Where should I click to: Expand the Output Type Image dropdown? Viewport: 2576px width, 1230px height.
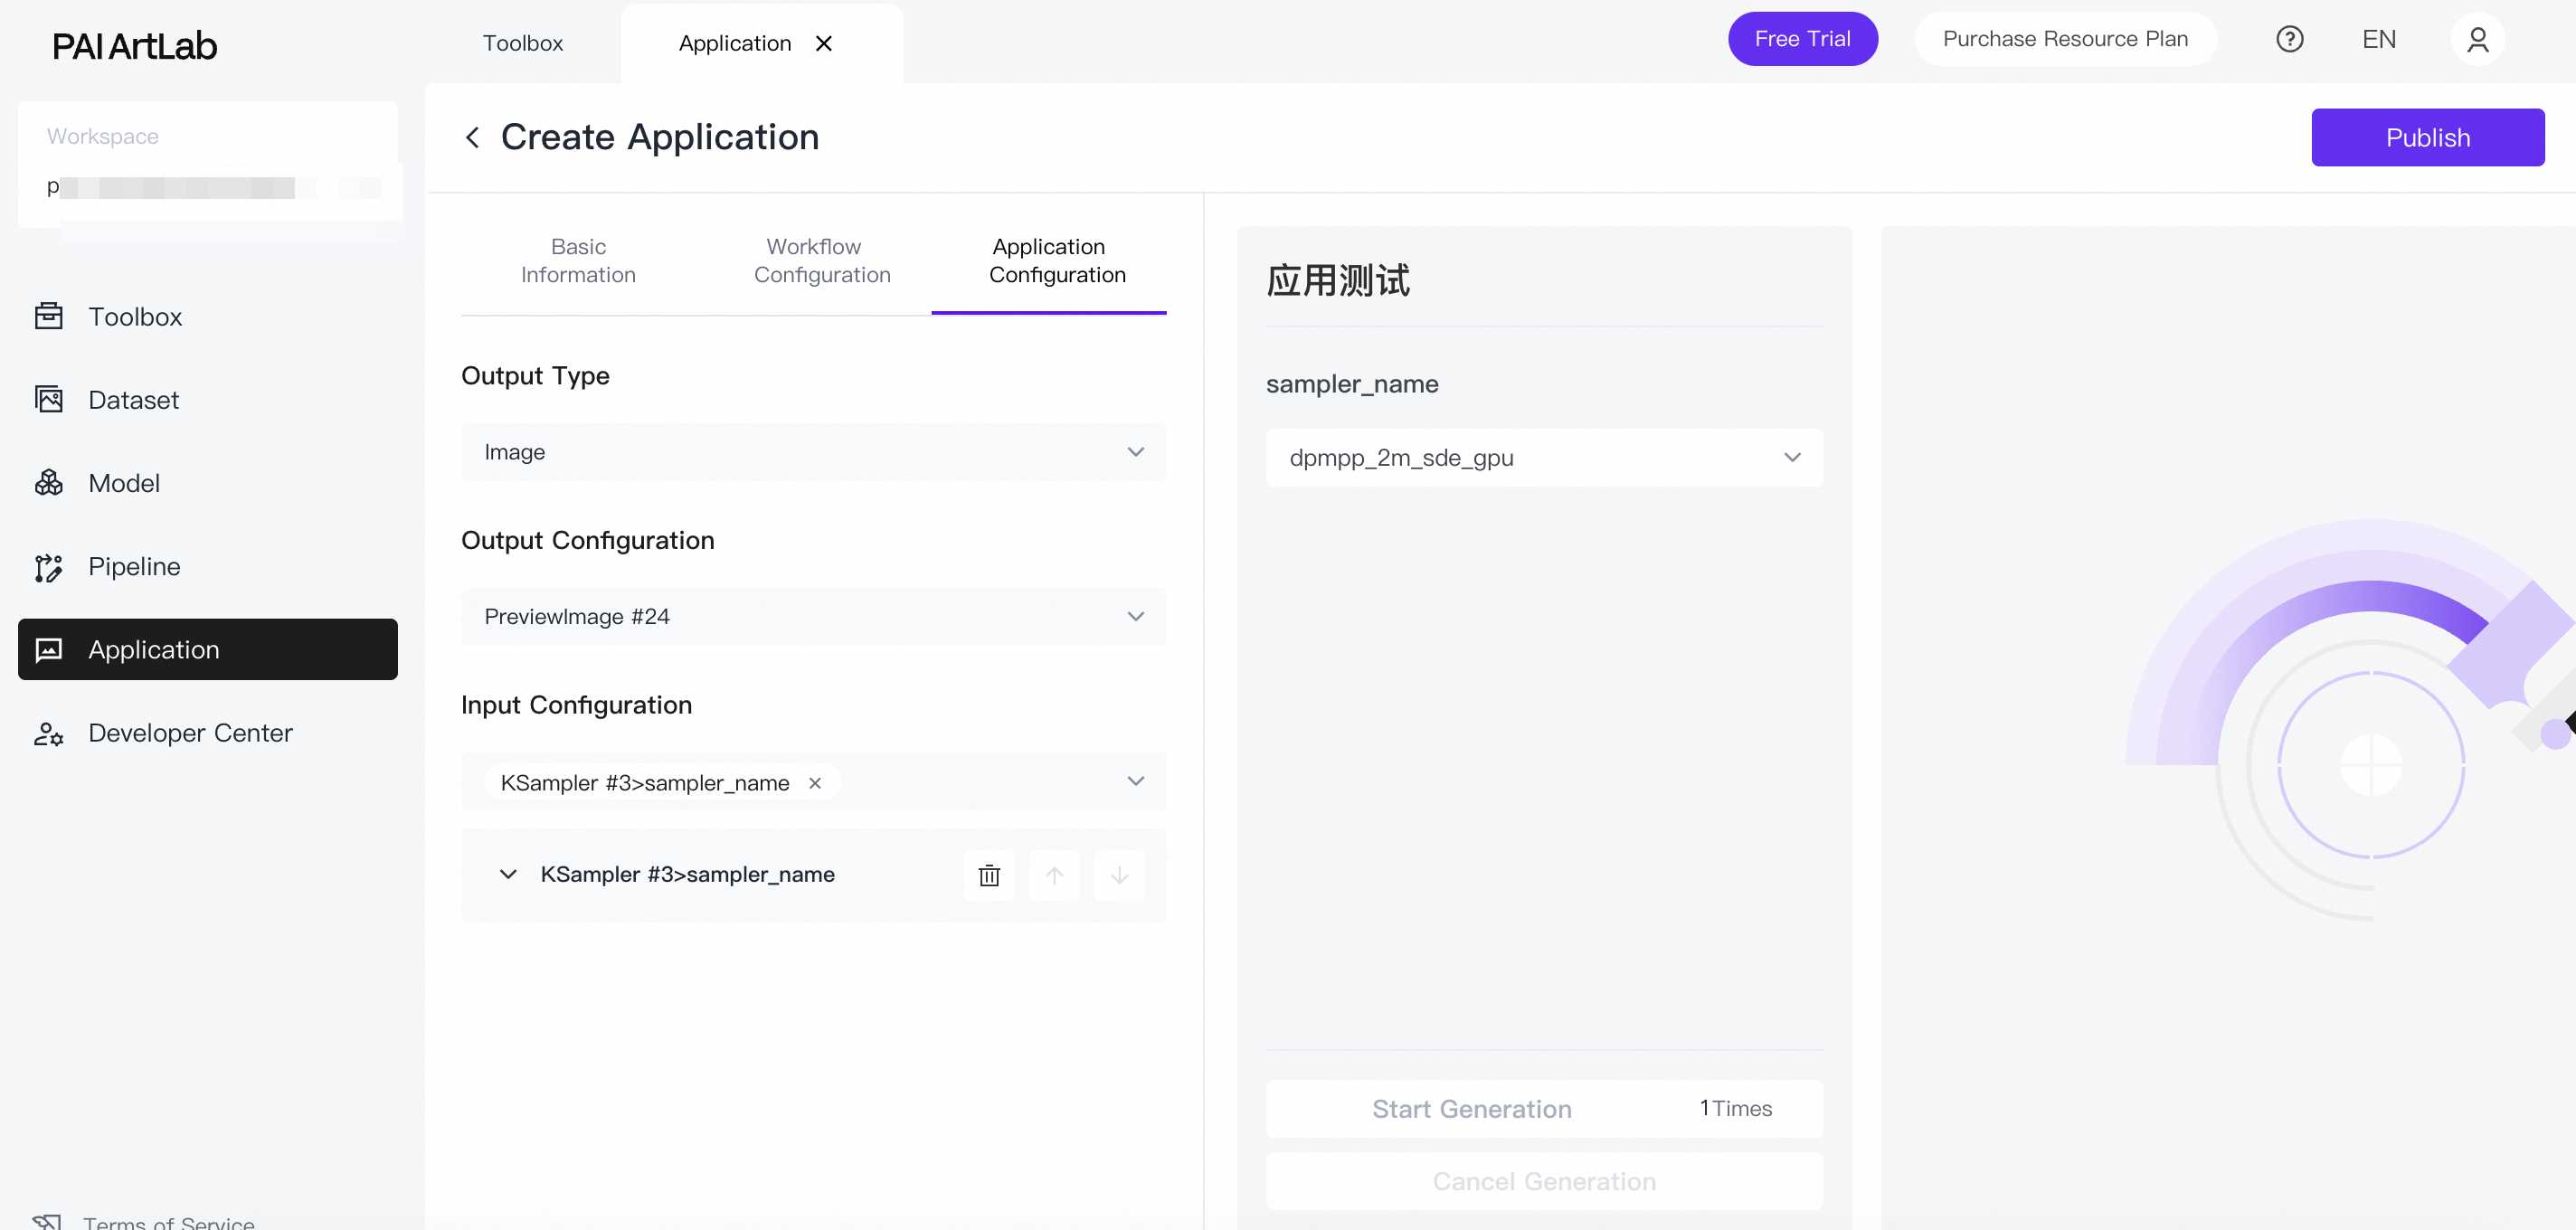coord(813,452)
